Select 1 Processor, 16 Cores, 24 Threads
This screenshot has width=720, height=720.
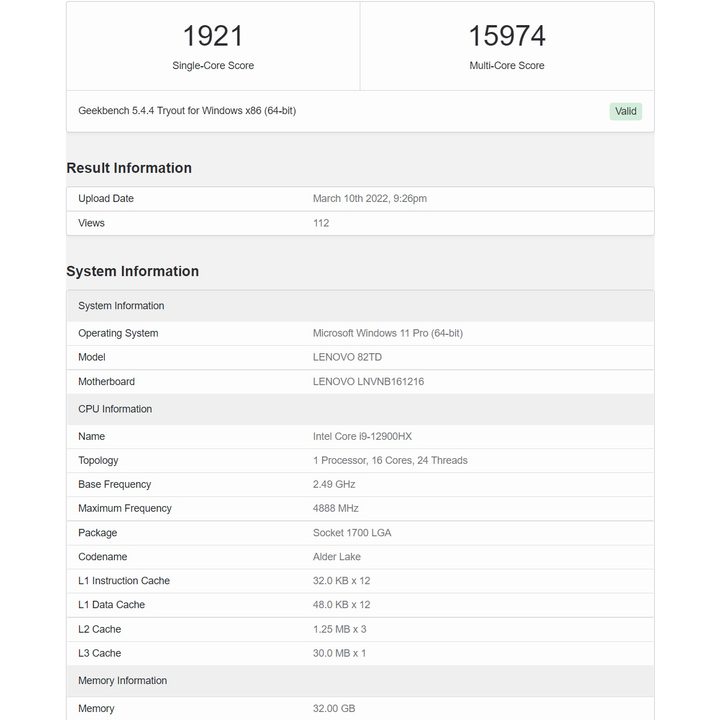coord(390,461)
